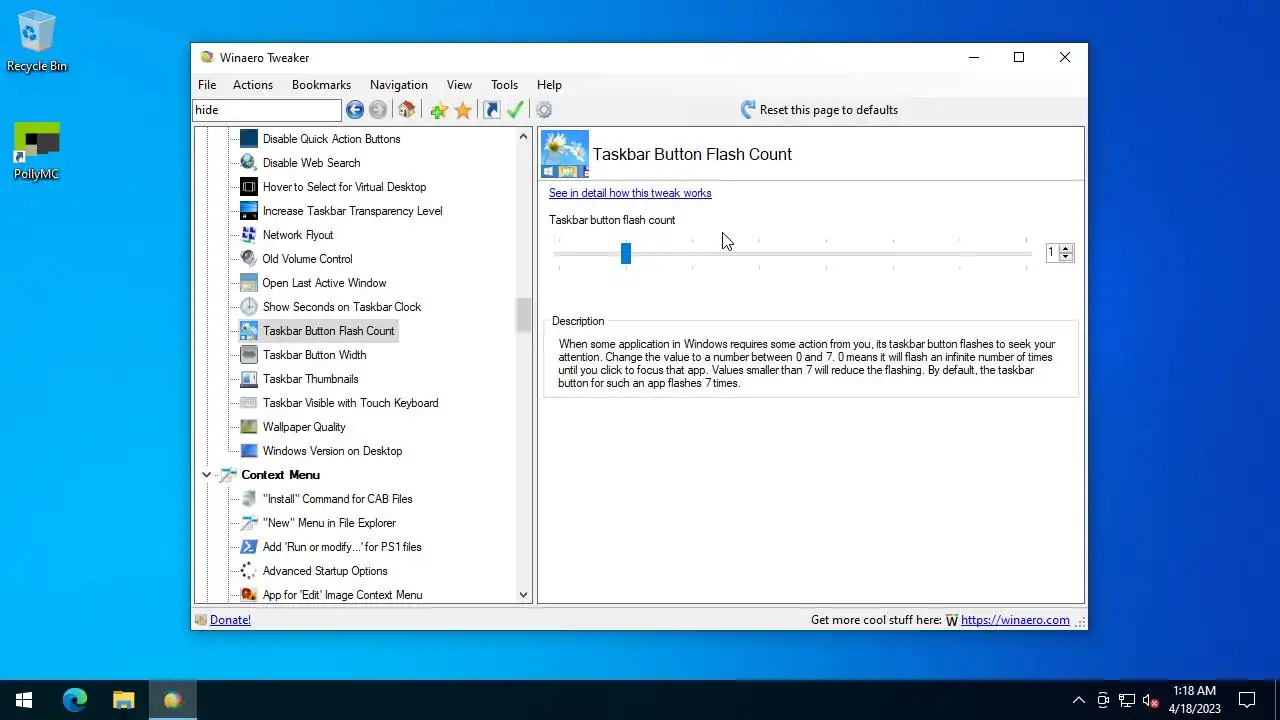The width and height of the screenshot is (1280, 720).
Task: Click the green checkmark toolbar icon
Action: (x=516, y=110)
